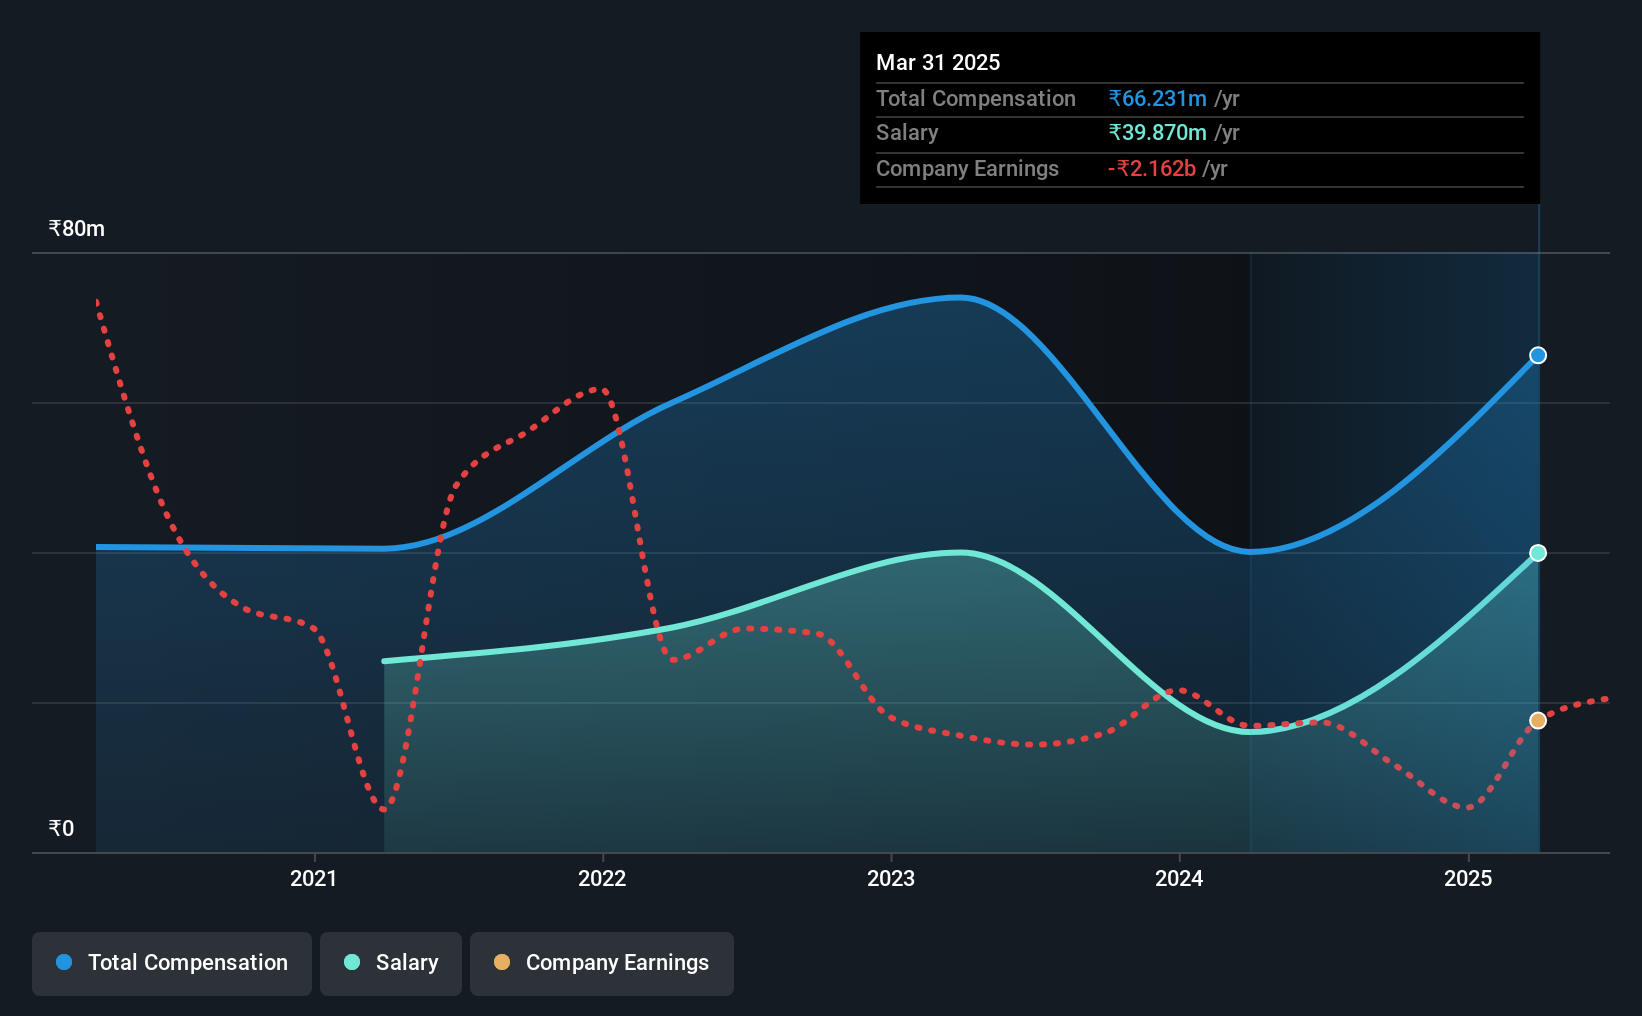1642x1016 pixels.
Task: Click the ₹0 y-axis label
Action: pos(62,828)
